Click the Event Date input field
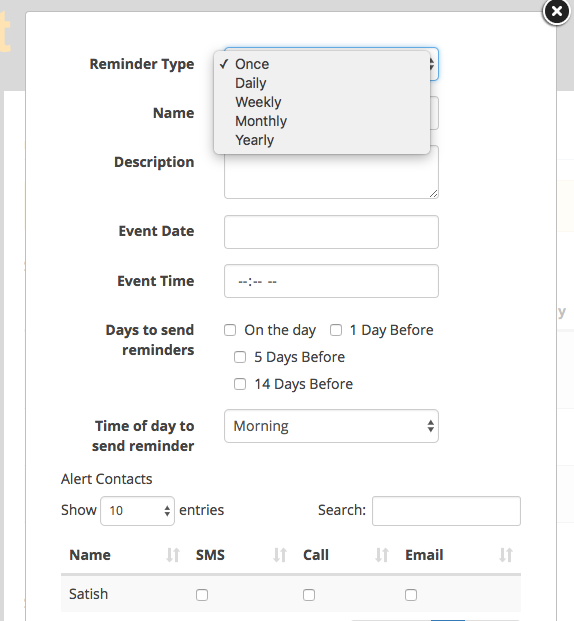Viewport: 574px width, 621px height. pos(331,232)
